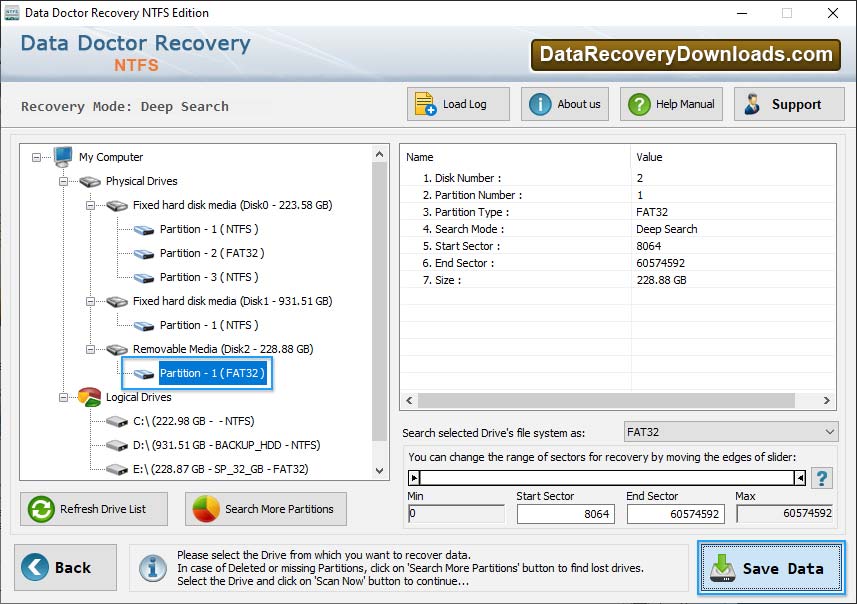Click the D:\ BACKUP_HDD drive icon

117,445
